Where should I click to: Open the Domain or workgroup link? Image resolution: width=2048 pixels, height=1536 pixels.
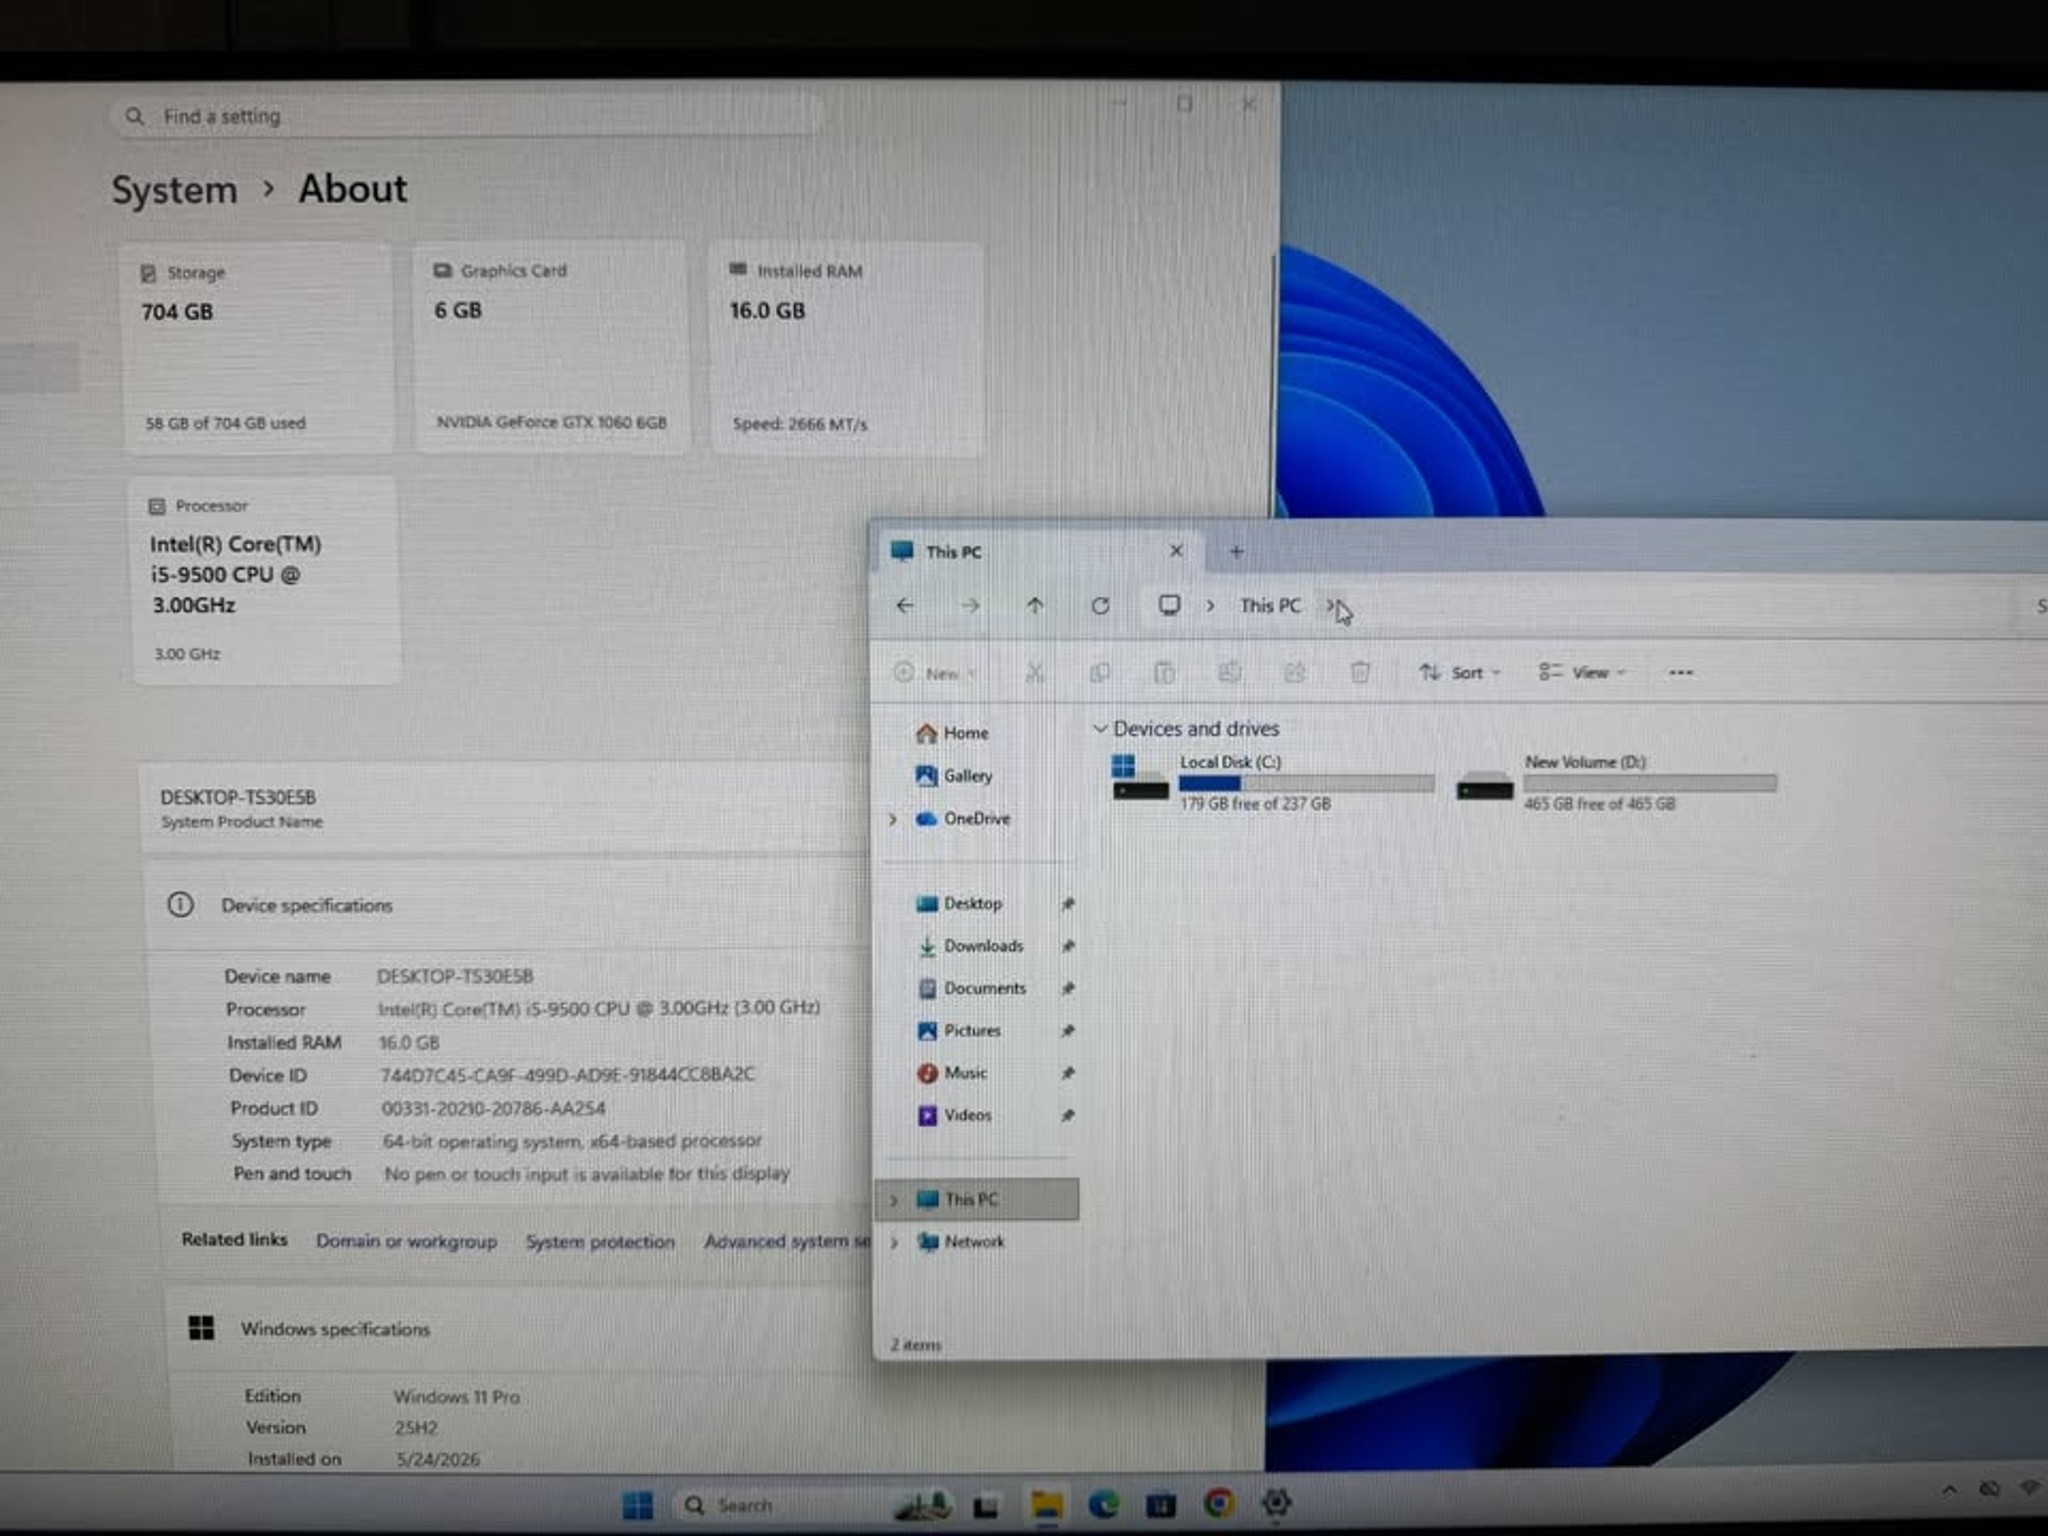(406, 1241)
